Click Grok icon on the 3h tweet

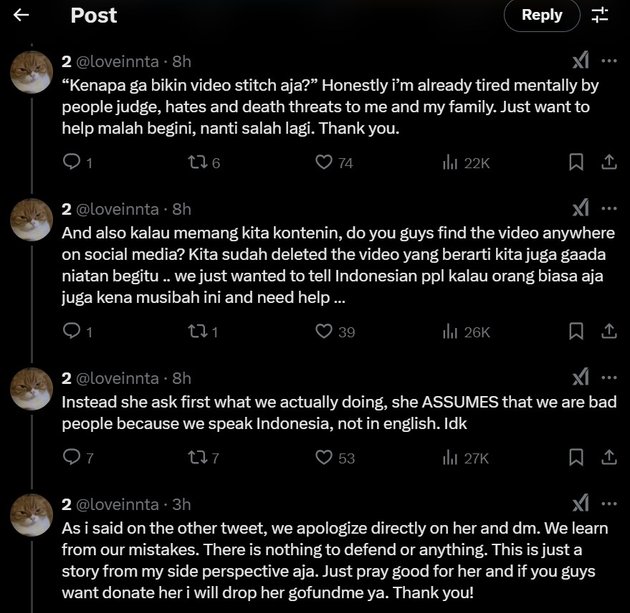(580, 503)
